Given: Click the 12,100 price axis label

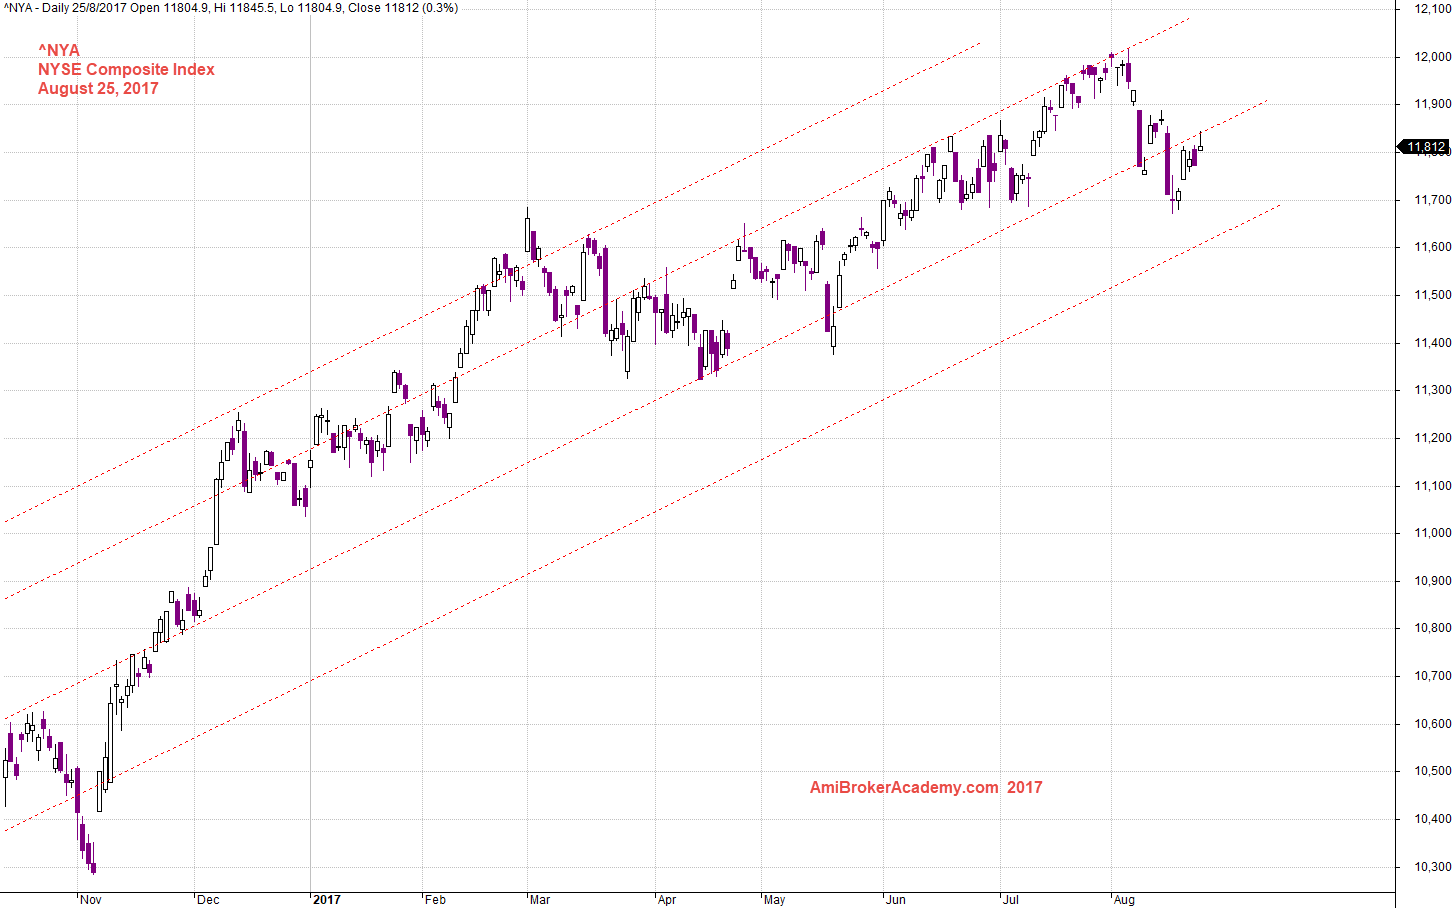Looking at the screenshot, I should click(x=1432, y=9).
